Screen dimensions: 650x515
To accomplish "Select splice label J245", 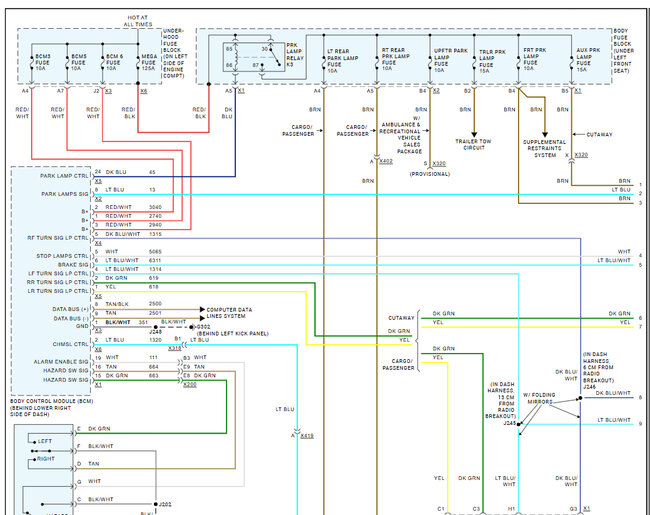I will pyautogui.click(x=509, y=423).
